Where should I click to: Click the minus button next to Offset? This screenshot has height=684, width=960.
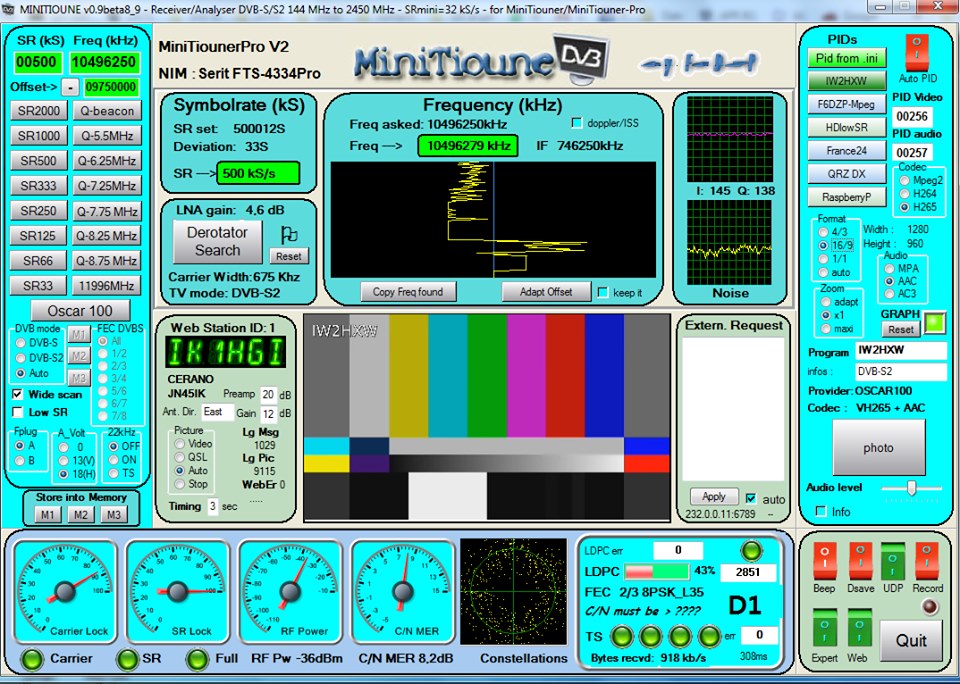tap(70, 88)
